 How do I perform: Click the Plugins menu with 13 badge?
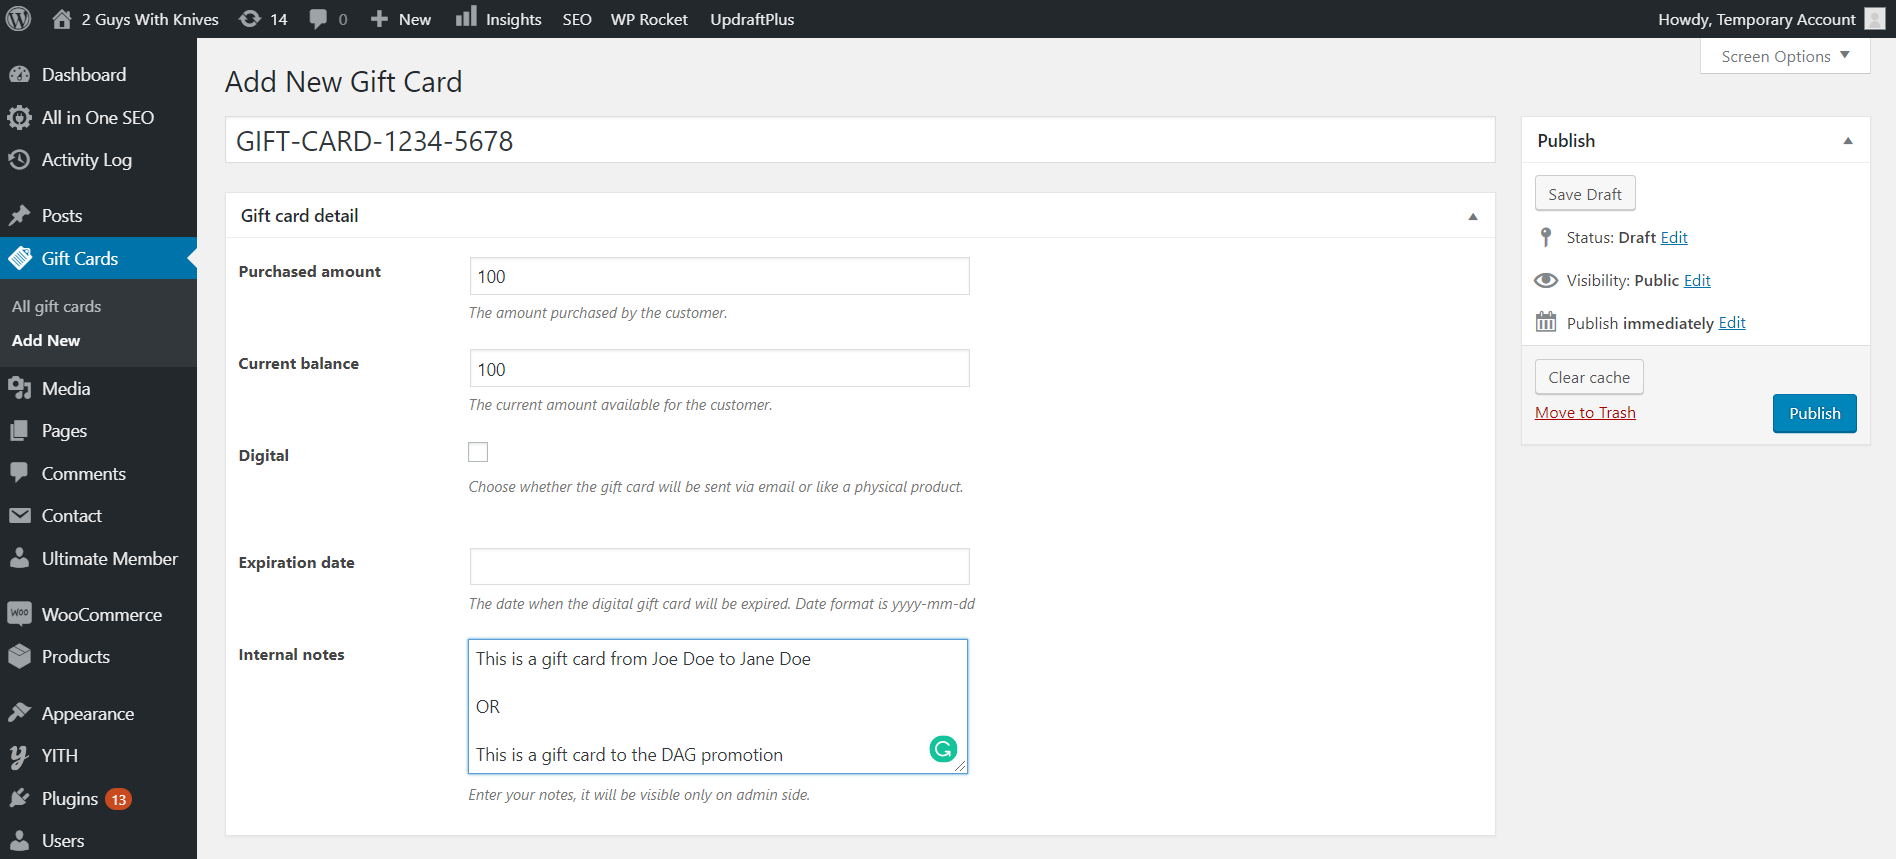pos(70,798)
